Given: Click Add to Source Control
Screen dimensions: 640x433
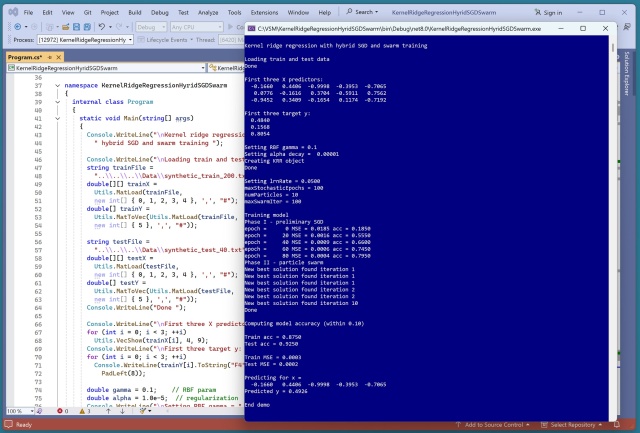Looking at the screenshot, I should (494, 424).
